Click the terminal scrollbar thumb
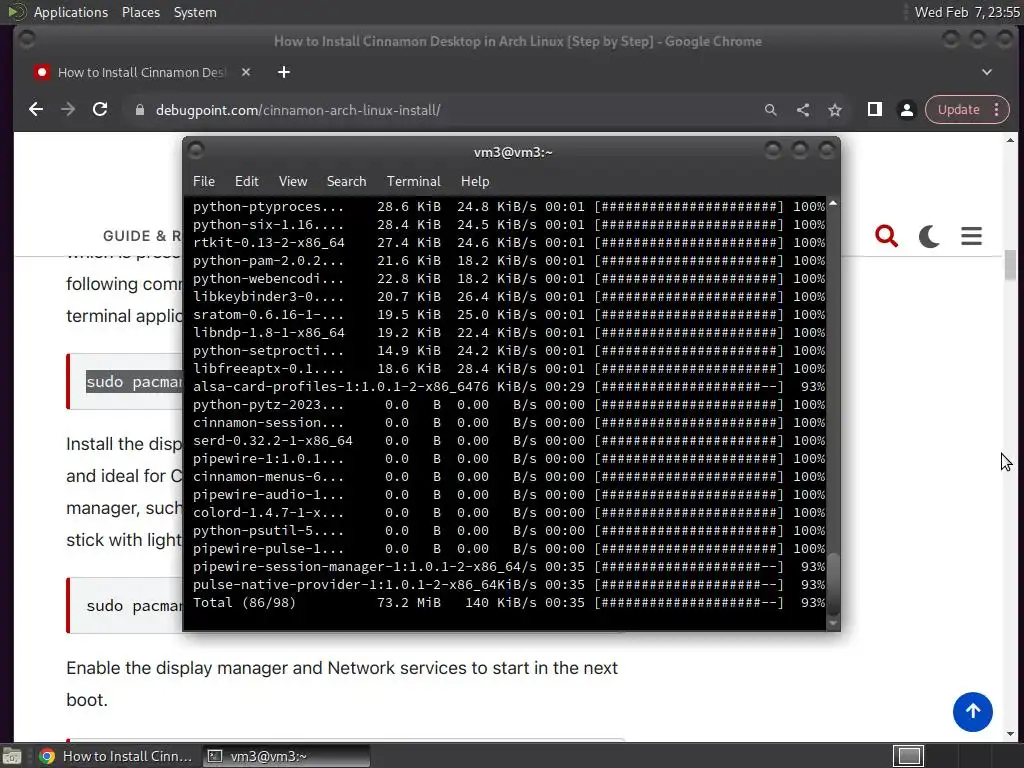Screen dimensions: 1024x768 tap(833, 584)
